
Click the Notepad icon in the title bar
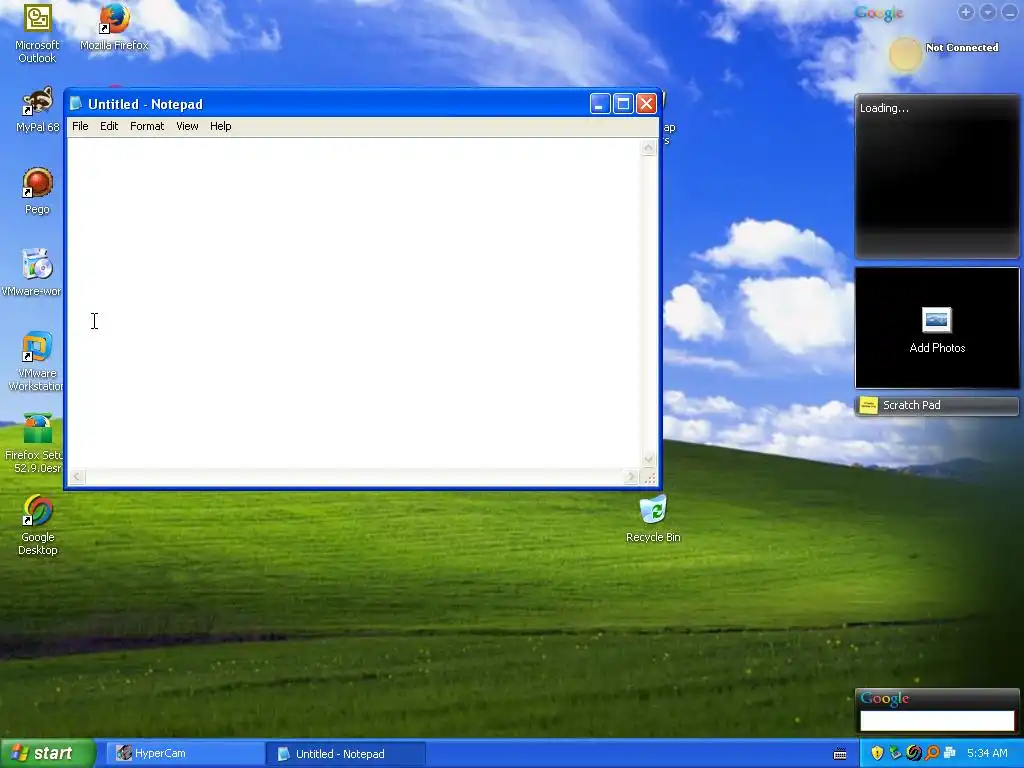76,103
